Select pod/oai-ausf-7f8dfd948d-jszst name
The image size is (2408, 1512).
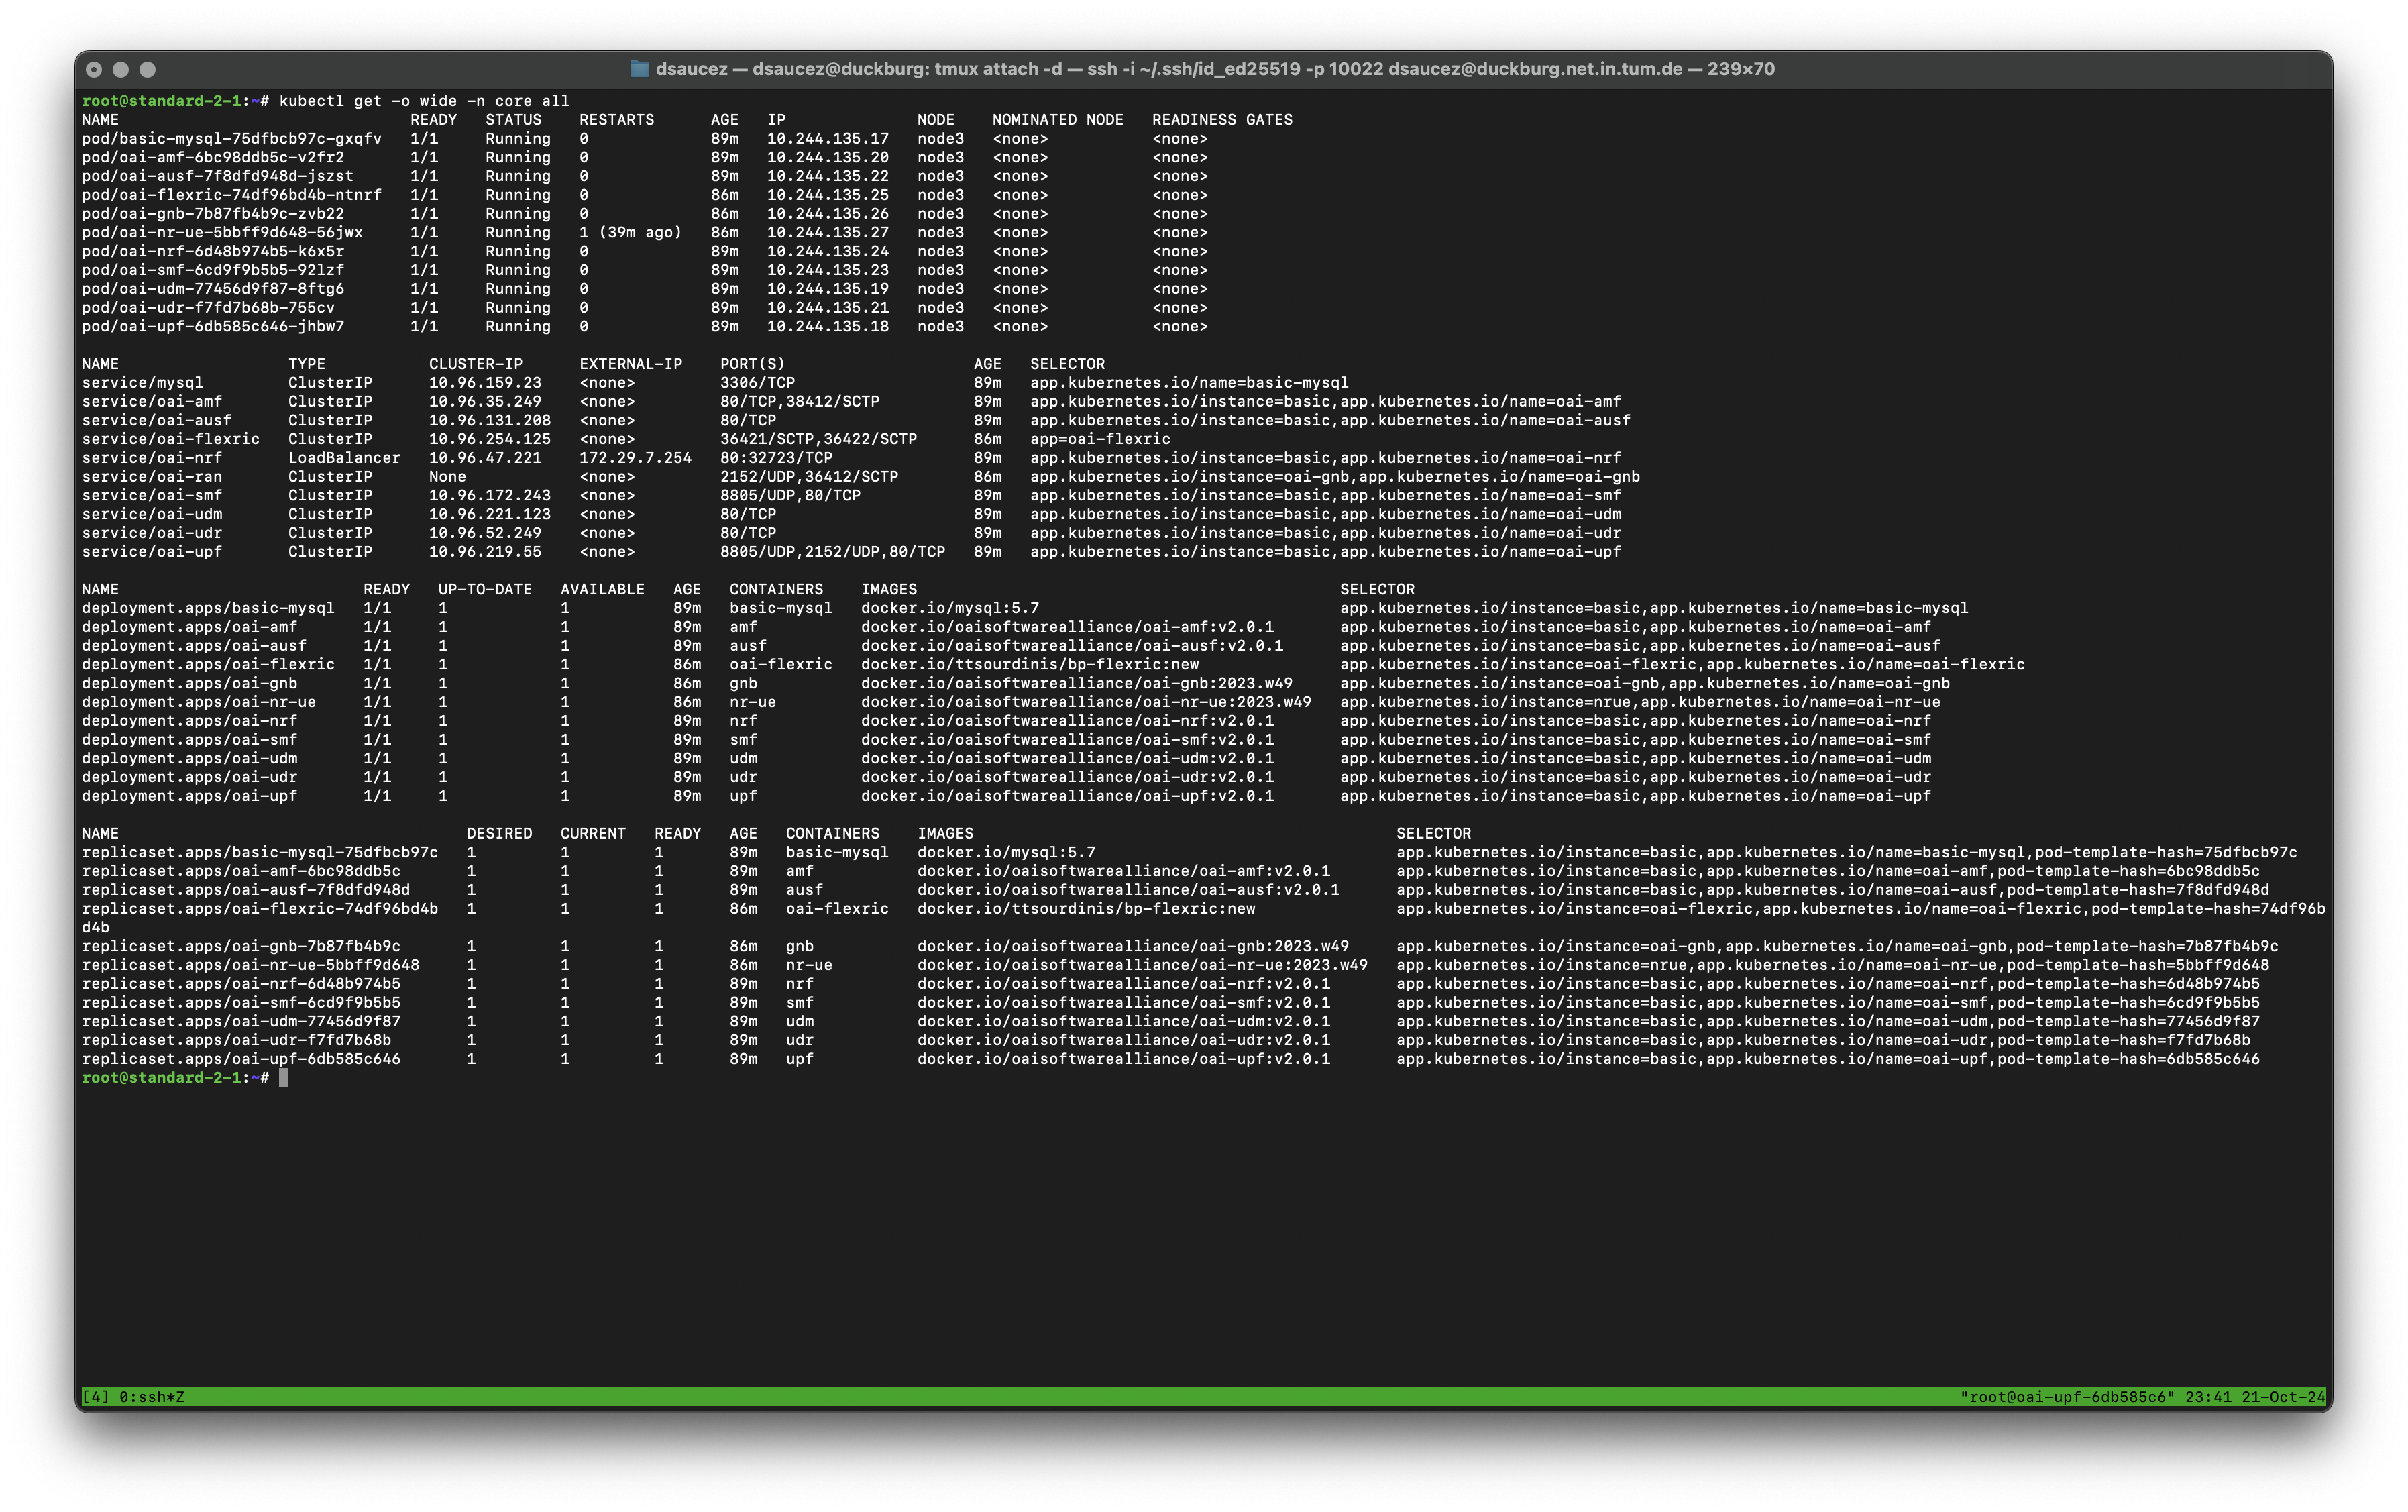pyautogui.click(x=218, y=176)
